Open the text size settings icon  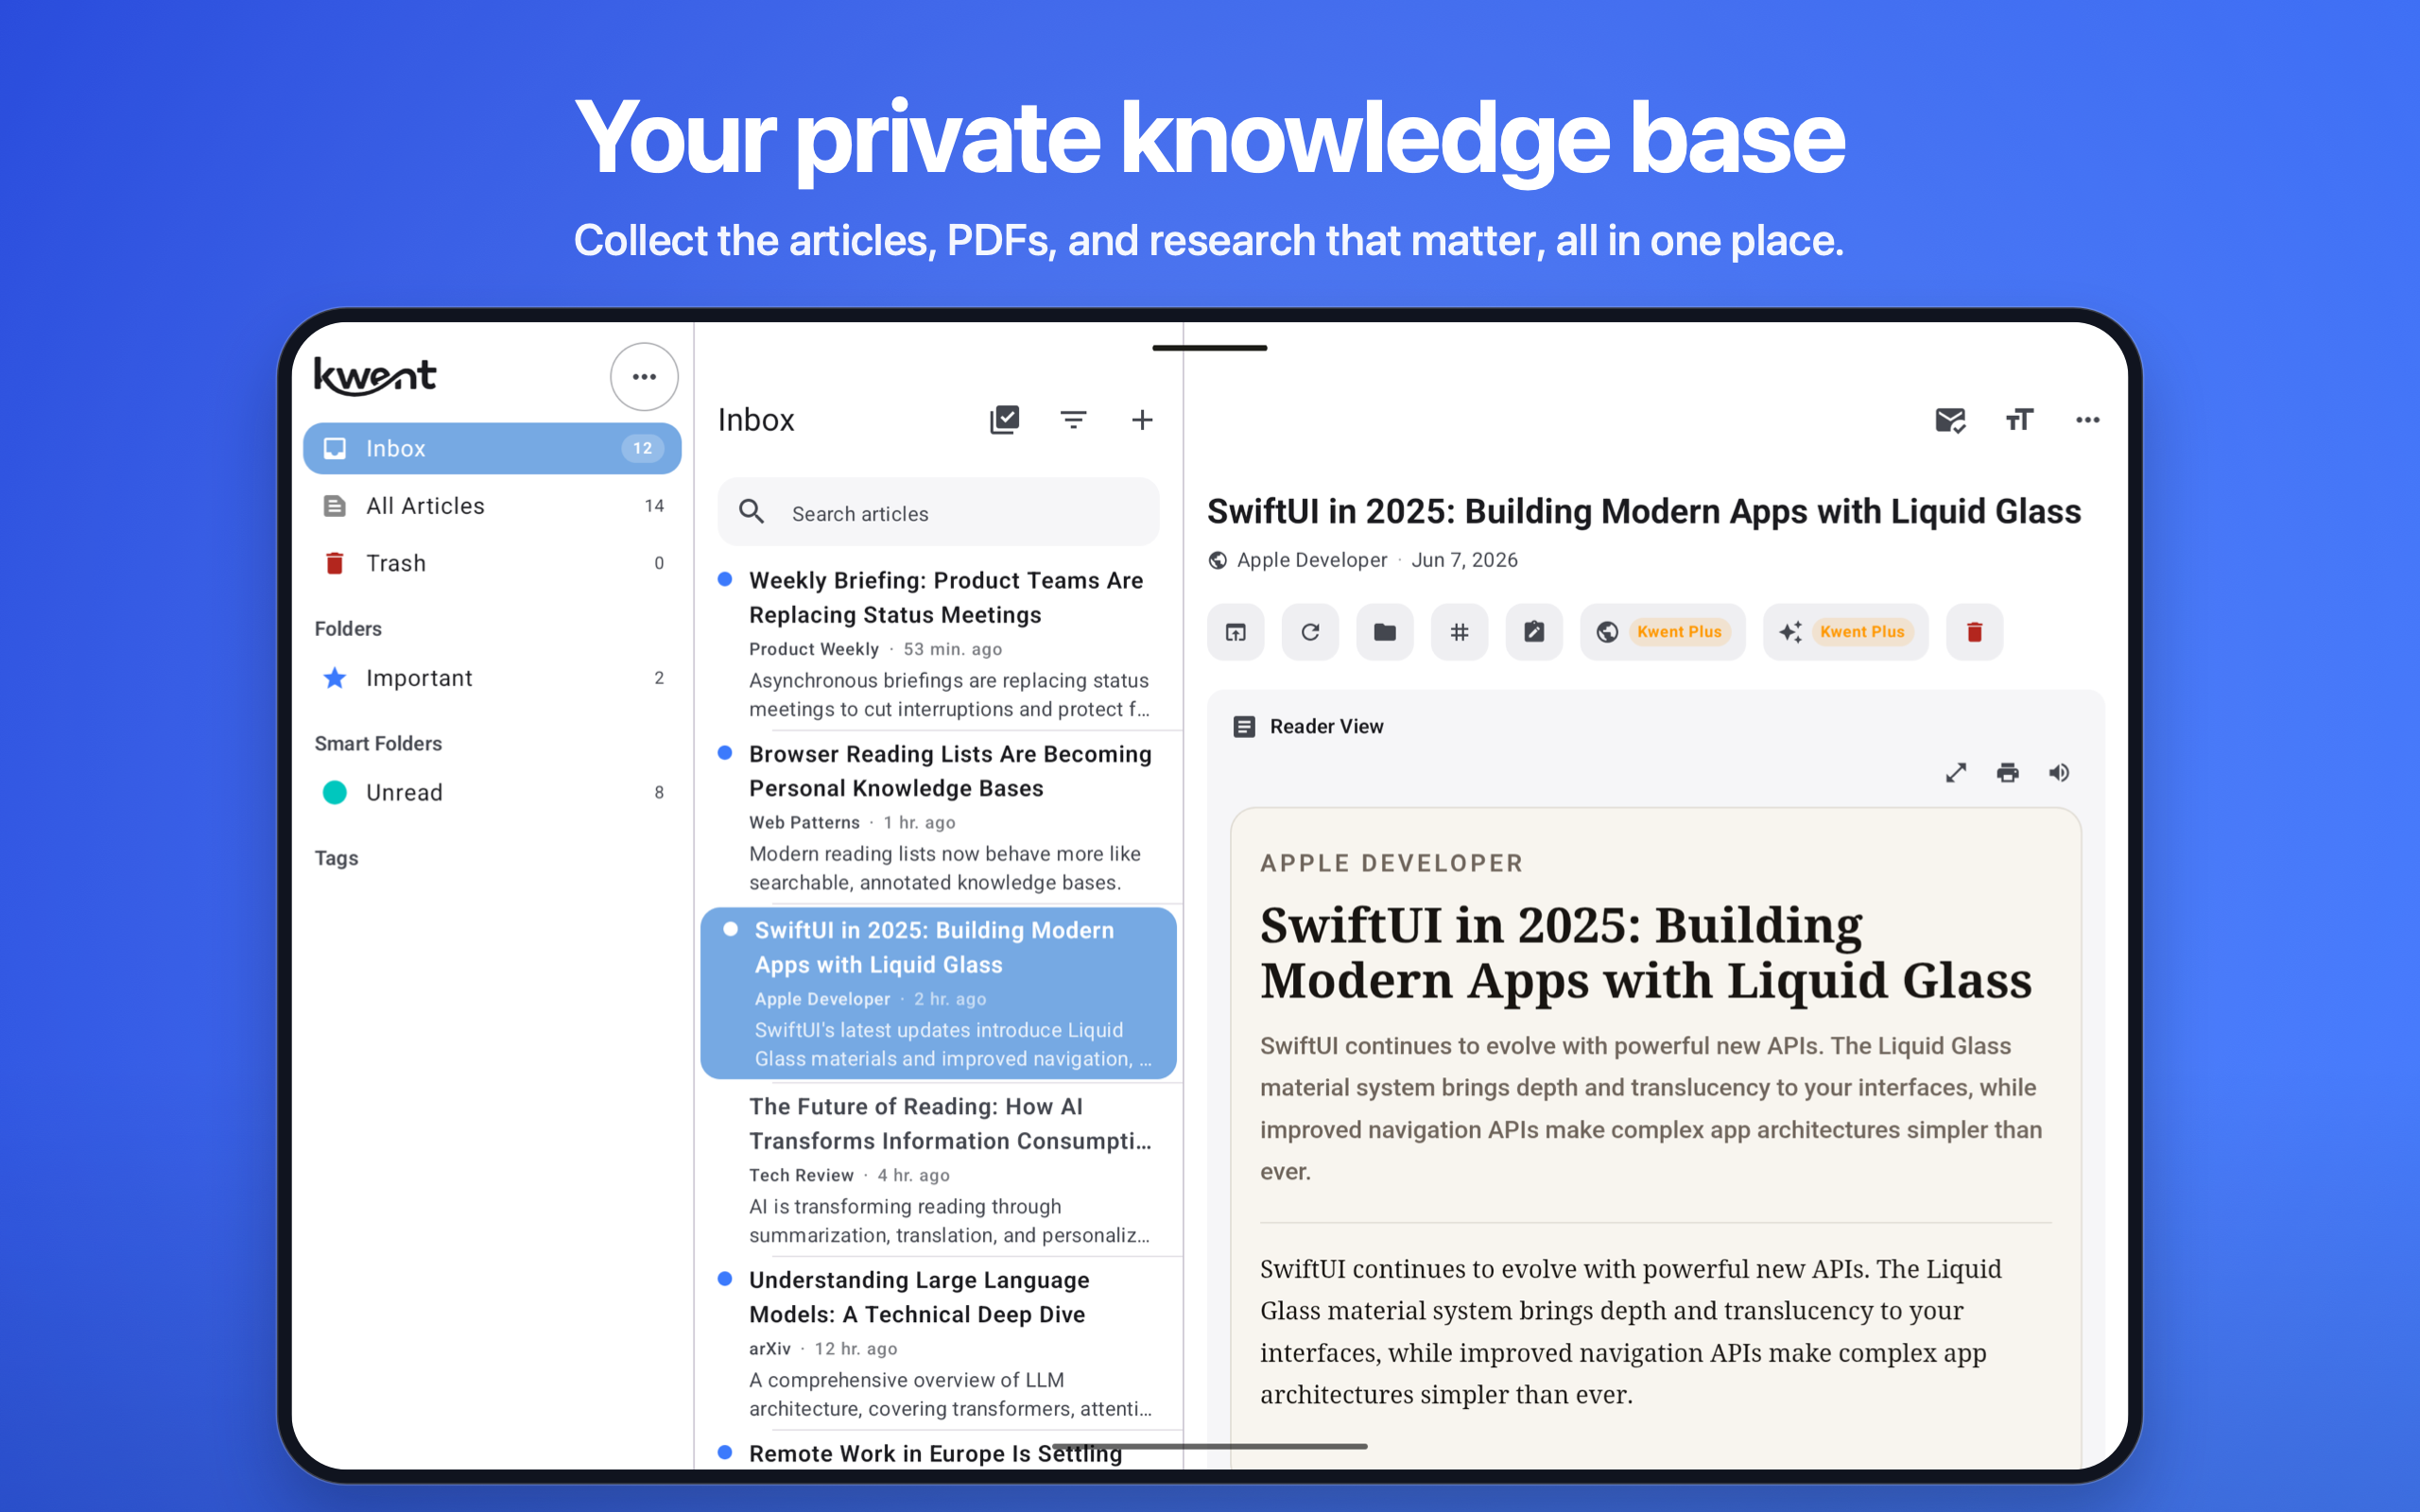pyautogui.click(x=2019, y=420)
